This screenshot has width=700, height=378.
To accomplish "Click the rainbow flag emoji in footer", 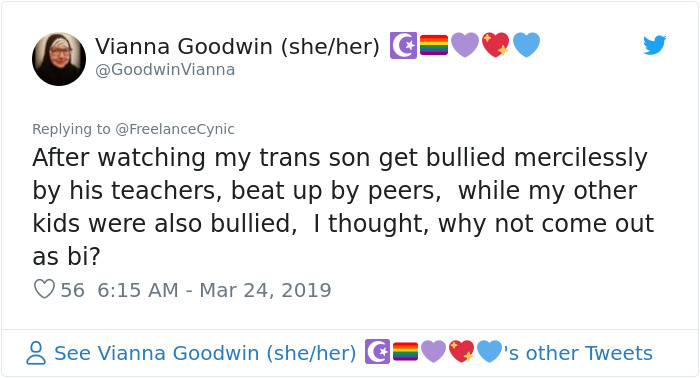I will coord(405,352).
